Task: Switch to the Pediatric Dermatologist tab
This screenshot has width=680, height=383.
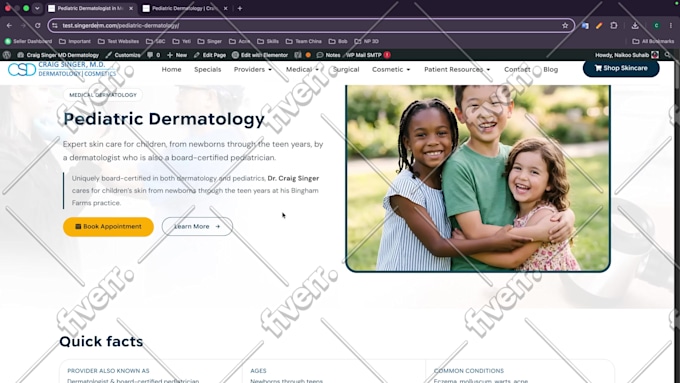Action: 91,8
